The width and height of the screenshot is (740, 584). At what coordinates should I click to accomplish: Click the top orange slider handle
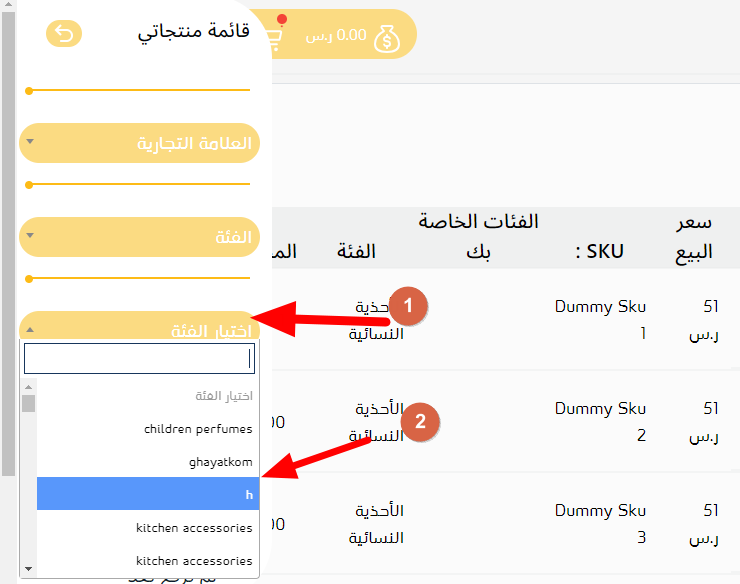pos(29,91)
